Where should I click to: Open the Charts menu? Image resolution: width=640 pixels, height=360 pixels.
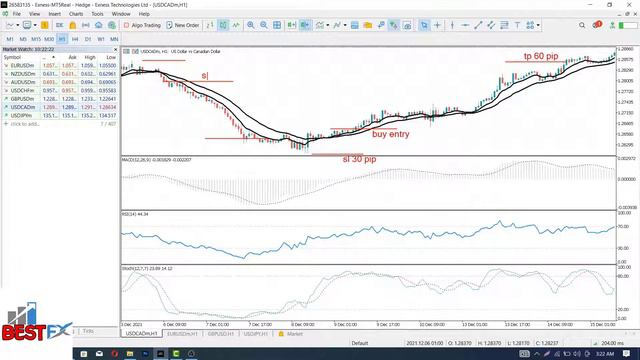coord(76,14)
